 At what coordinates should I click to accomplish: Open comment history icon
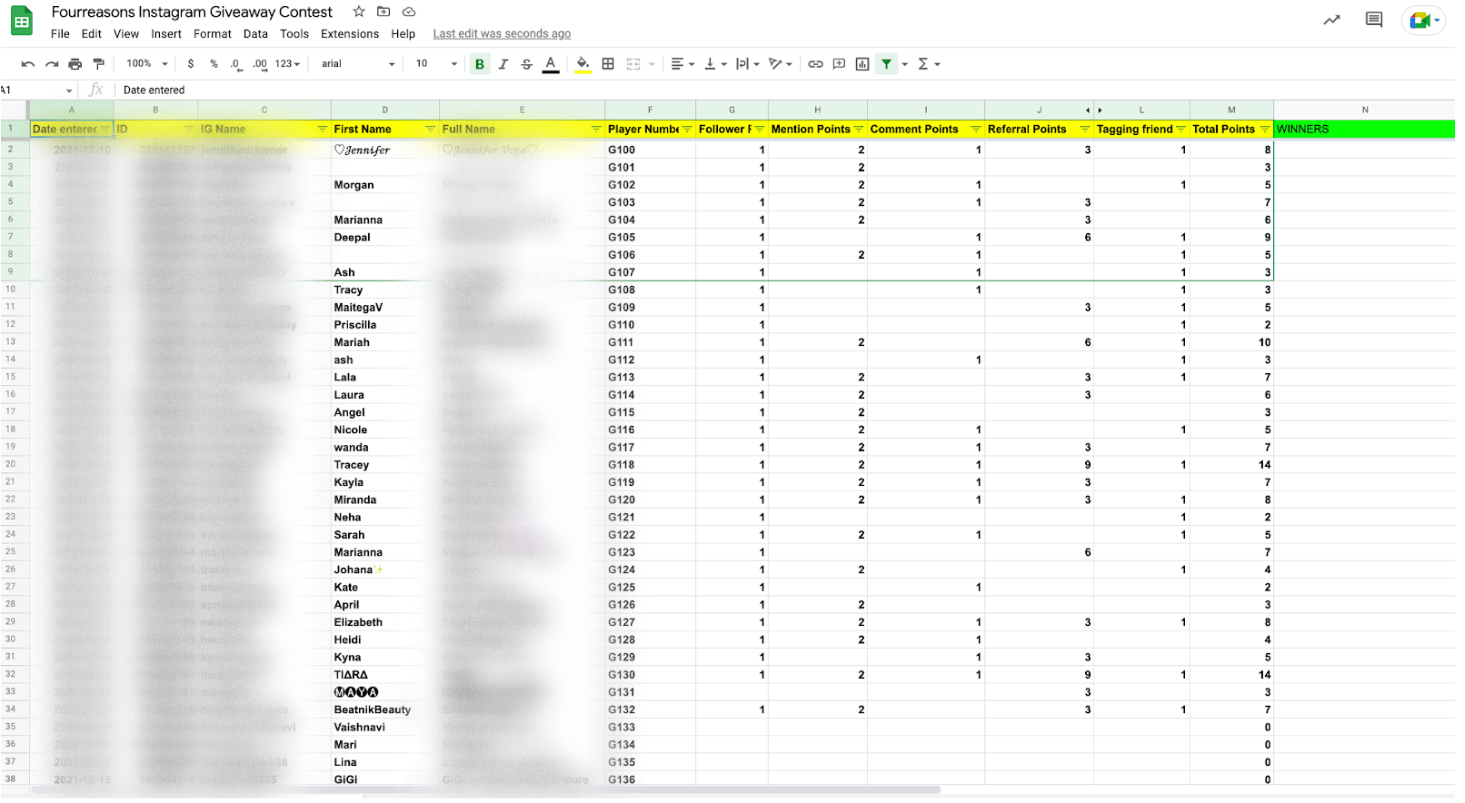1374,20
